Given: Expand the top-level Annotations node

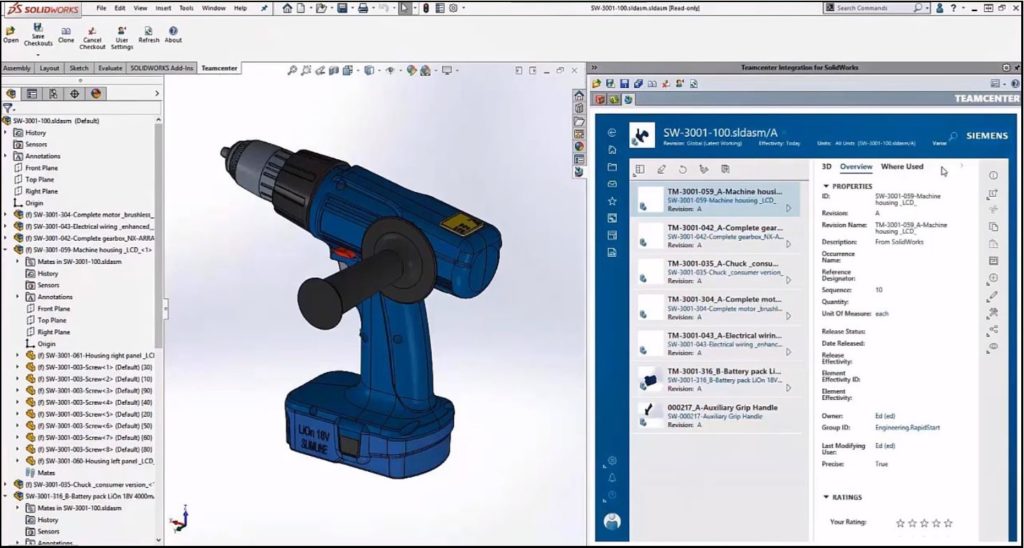Looking at the screenshot, I should click(5, 156).
